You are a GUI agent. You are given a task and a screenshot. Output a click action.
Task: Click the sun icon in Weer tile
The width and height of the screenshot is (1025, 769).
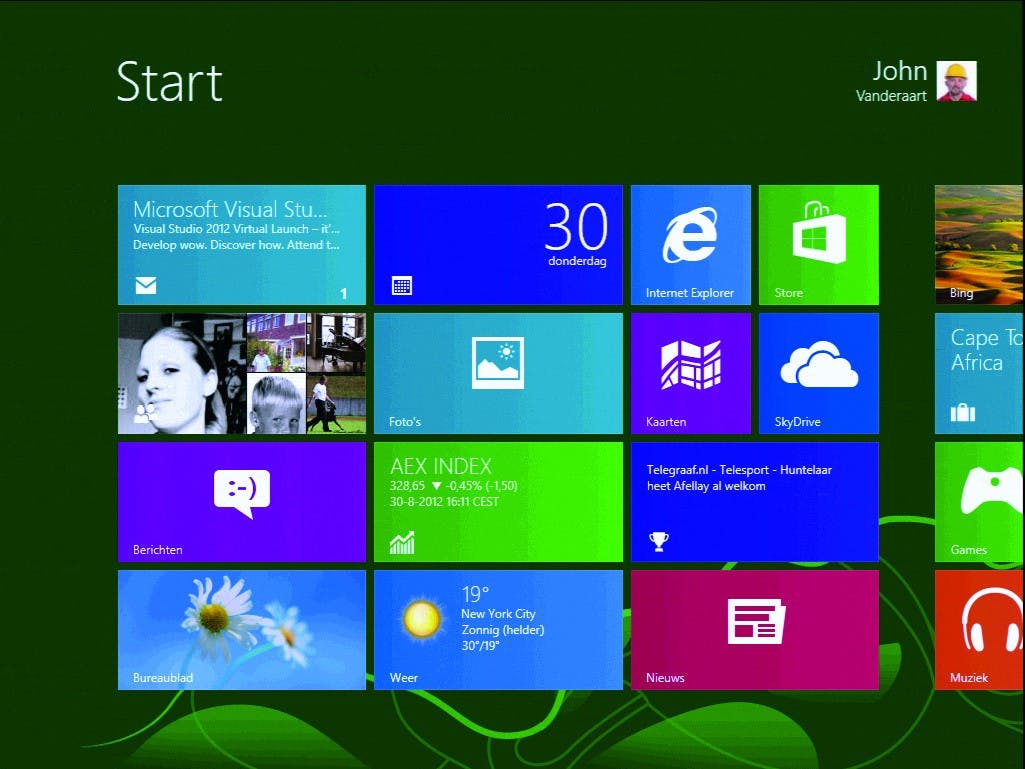(x=422, y=619)
